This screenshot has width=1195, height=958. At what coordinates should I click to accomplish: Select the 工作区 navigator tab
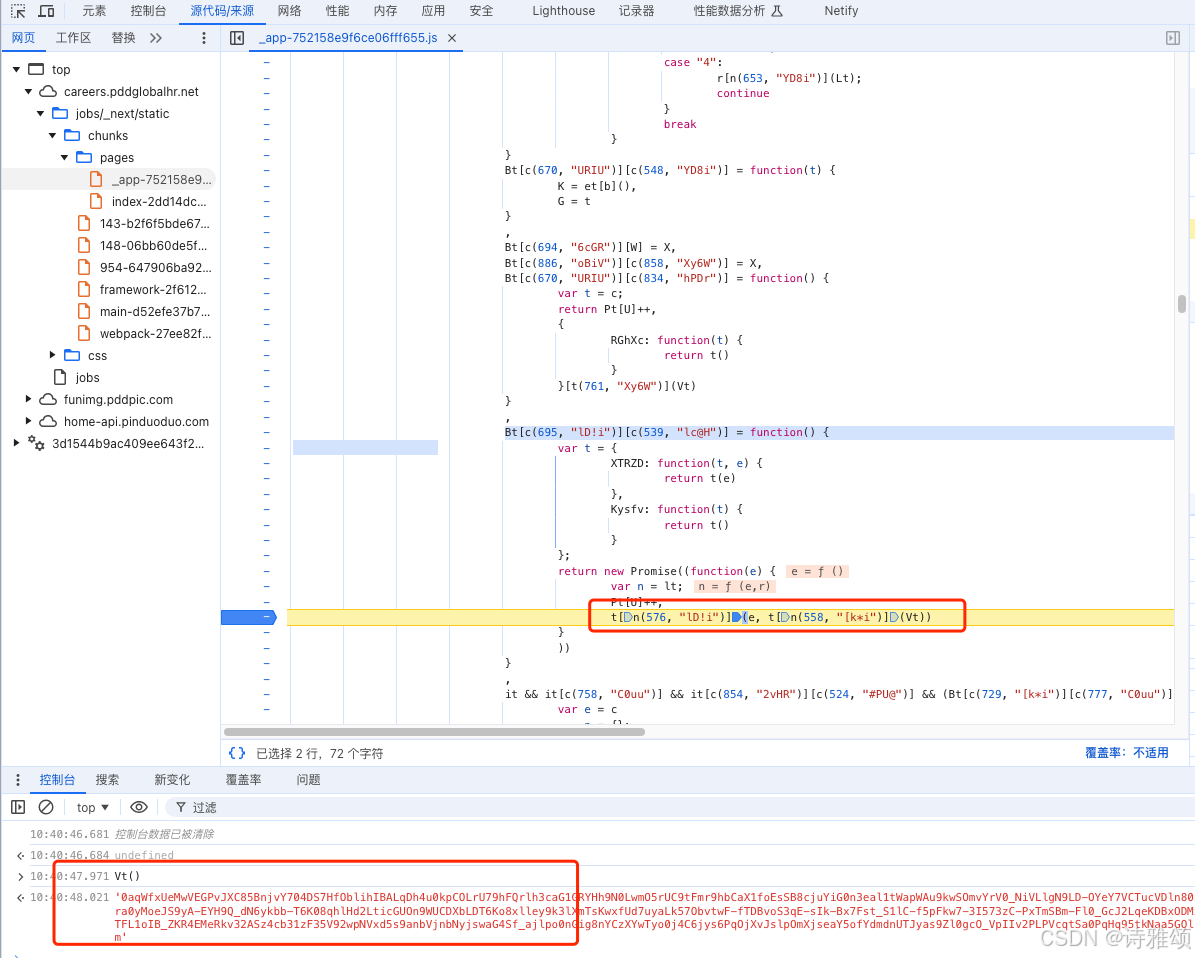point(73,38)
